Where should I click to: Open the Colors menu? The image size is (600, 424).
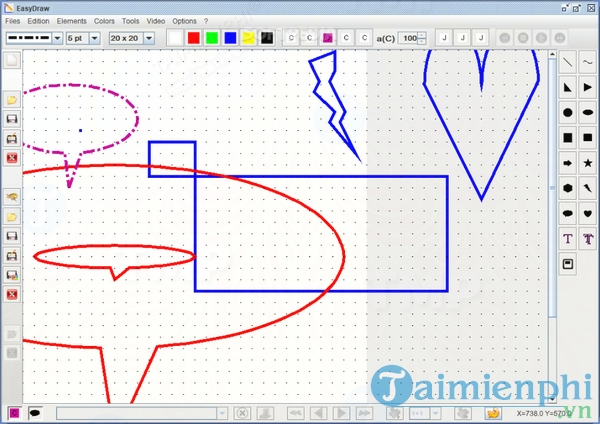pyautogui.click(x=104, y=21)
